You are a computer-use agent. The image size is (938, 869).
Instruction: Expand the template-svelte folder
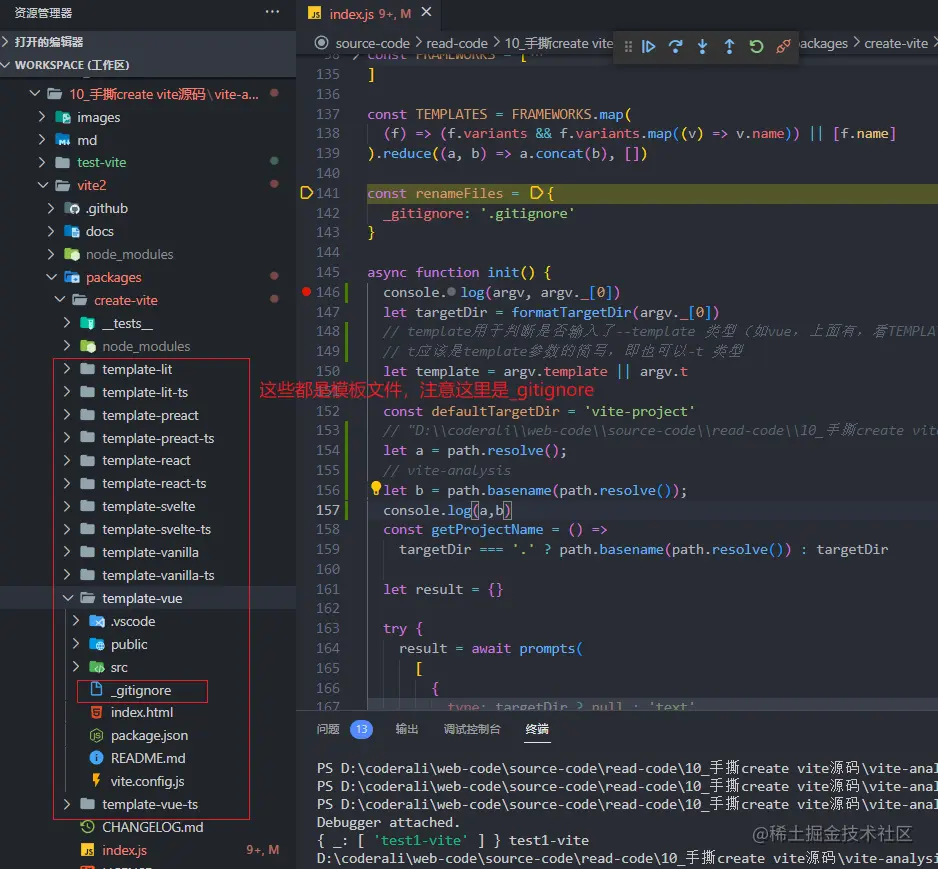click(x=148, y=507)
